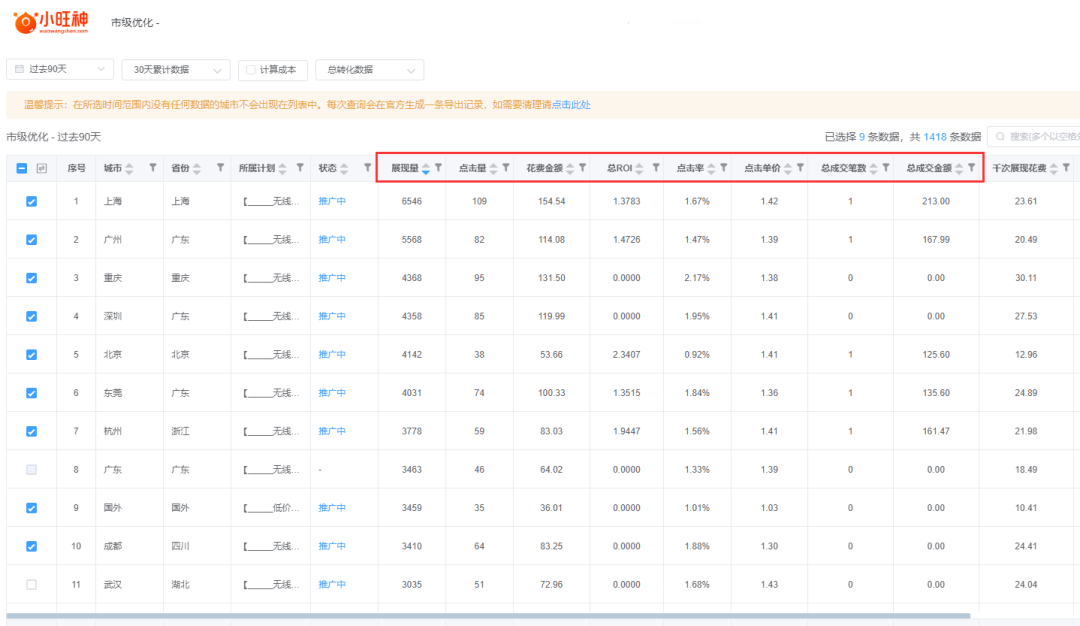Click the 序号 column header
Image resolution: width=1080 pixels, height=626 pixels.
coord(76,168)
